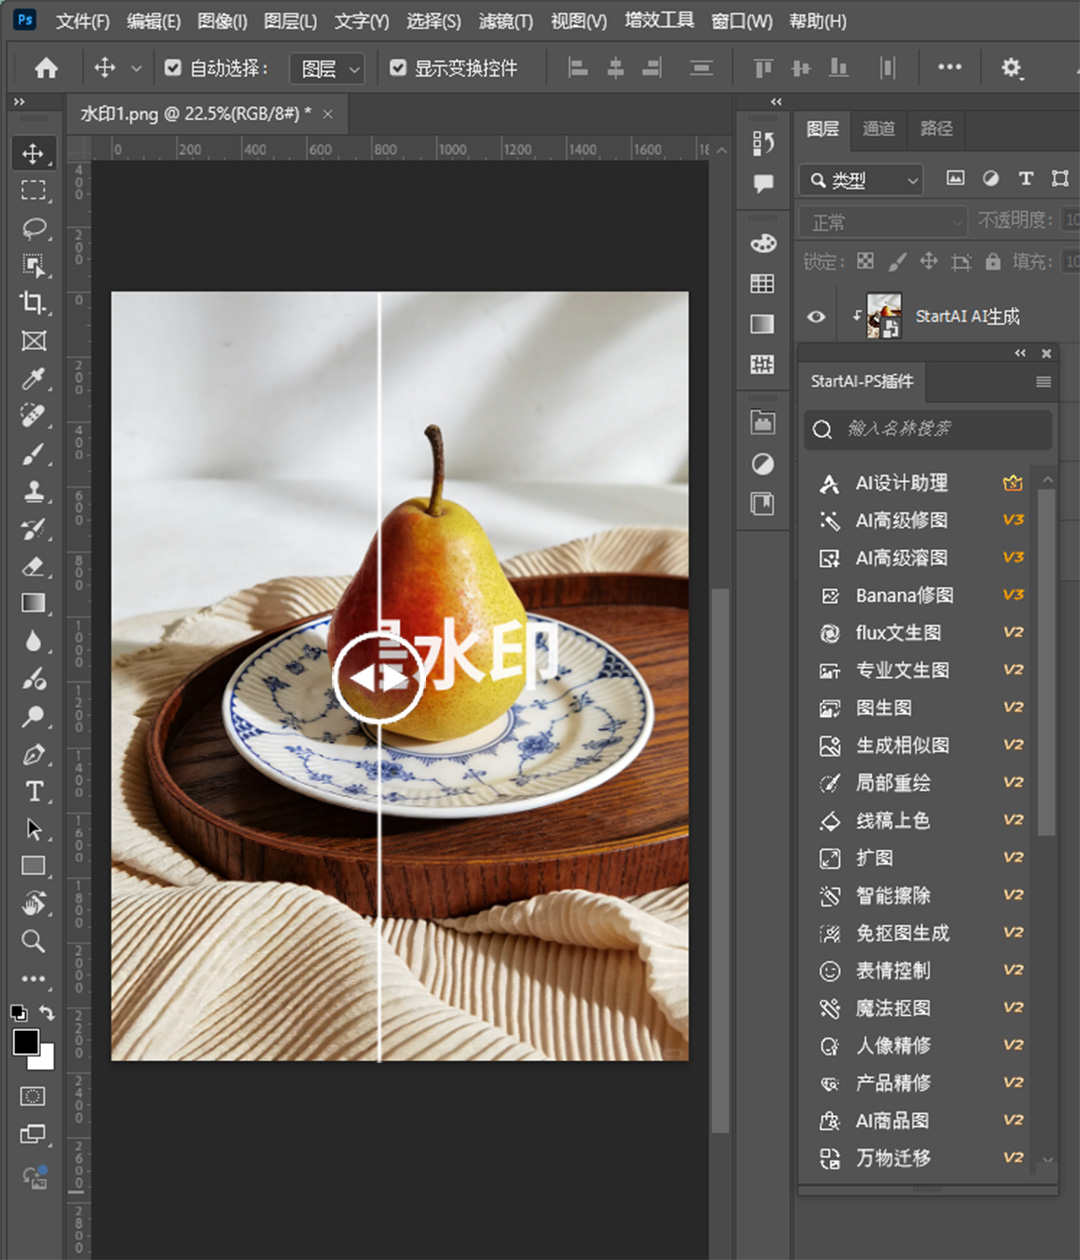
Task: Select the Pen tool
Action: point(34,754)
